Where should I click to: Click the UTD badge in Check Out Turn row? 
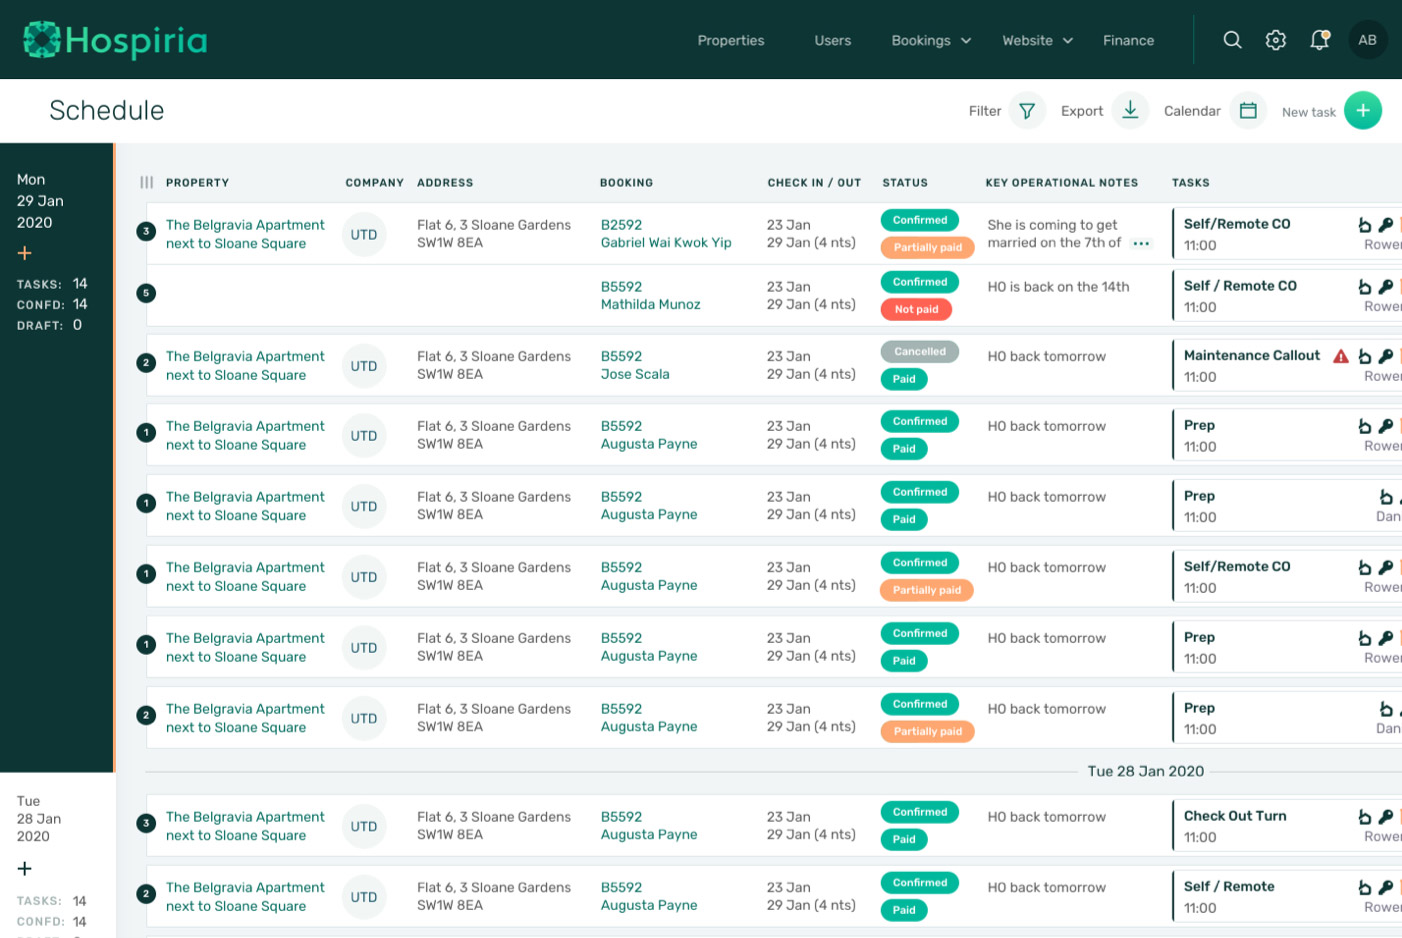pos(364,826)
